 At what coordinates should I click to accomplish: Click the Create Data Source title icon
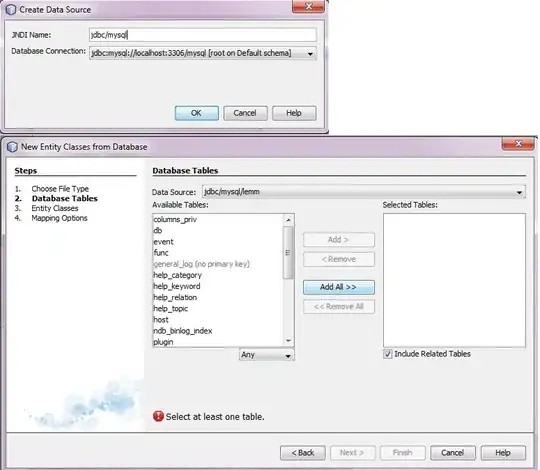point(11,10)
